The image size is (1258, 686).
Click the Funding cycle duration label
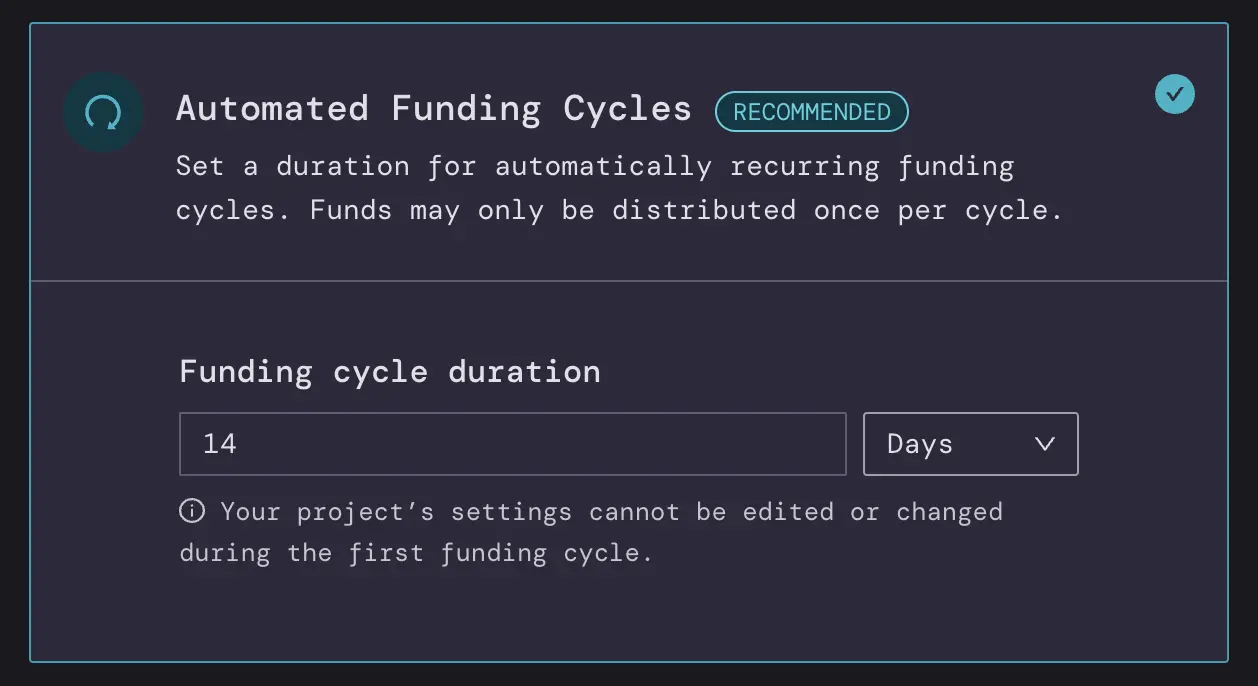click(x=389, y=371)
